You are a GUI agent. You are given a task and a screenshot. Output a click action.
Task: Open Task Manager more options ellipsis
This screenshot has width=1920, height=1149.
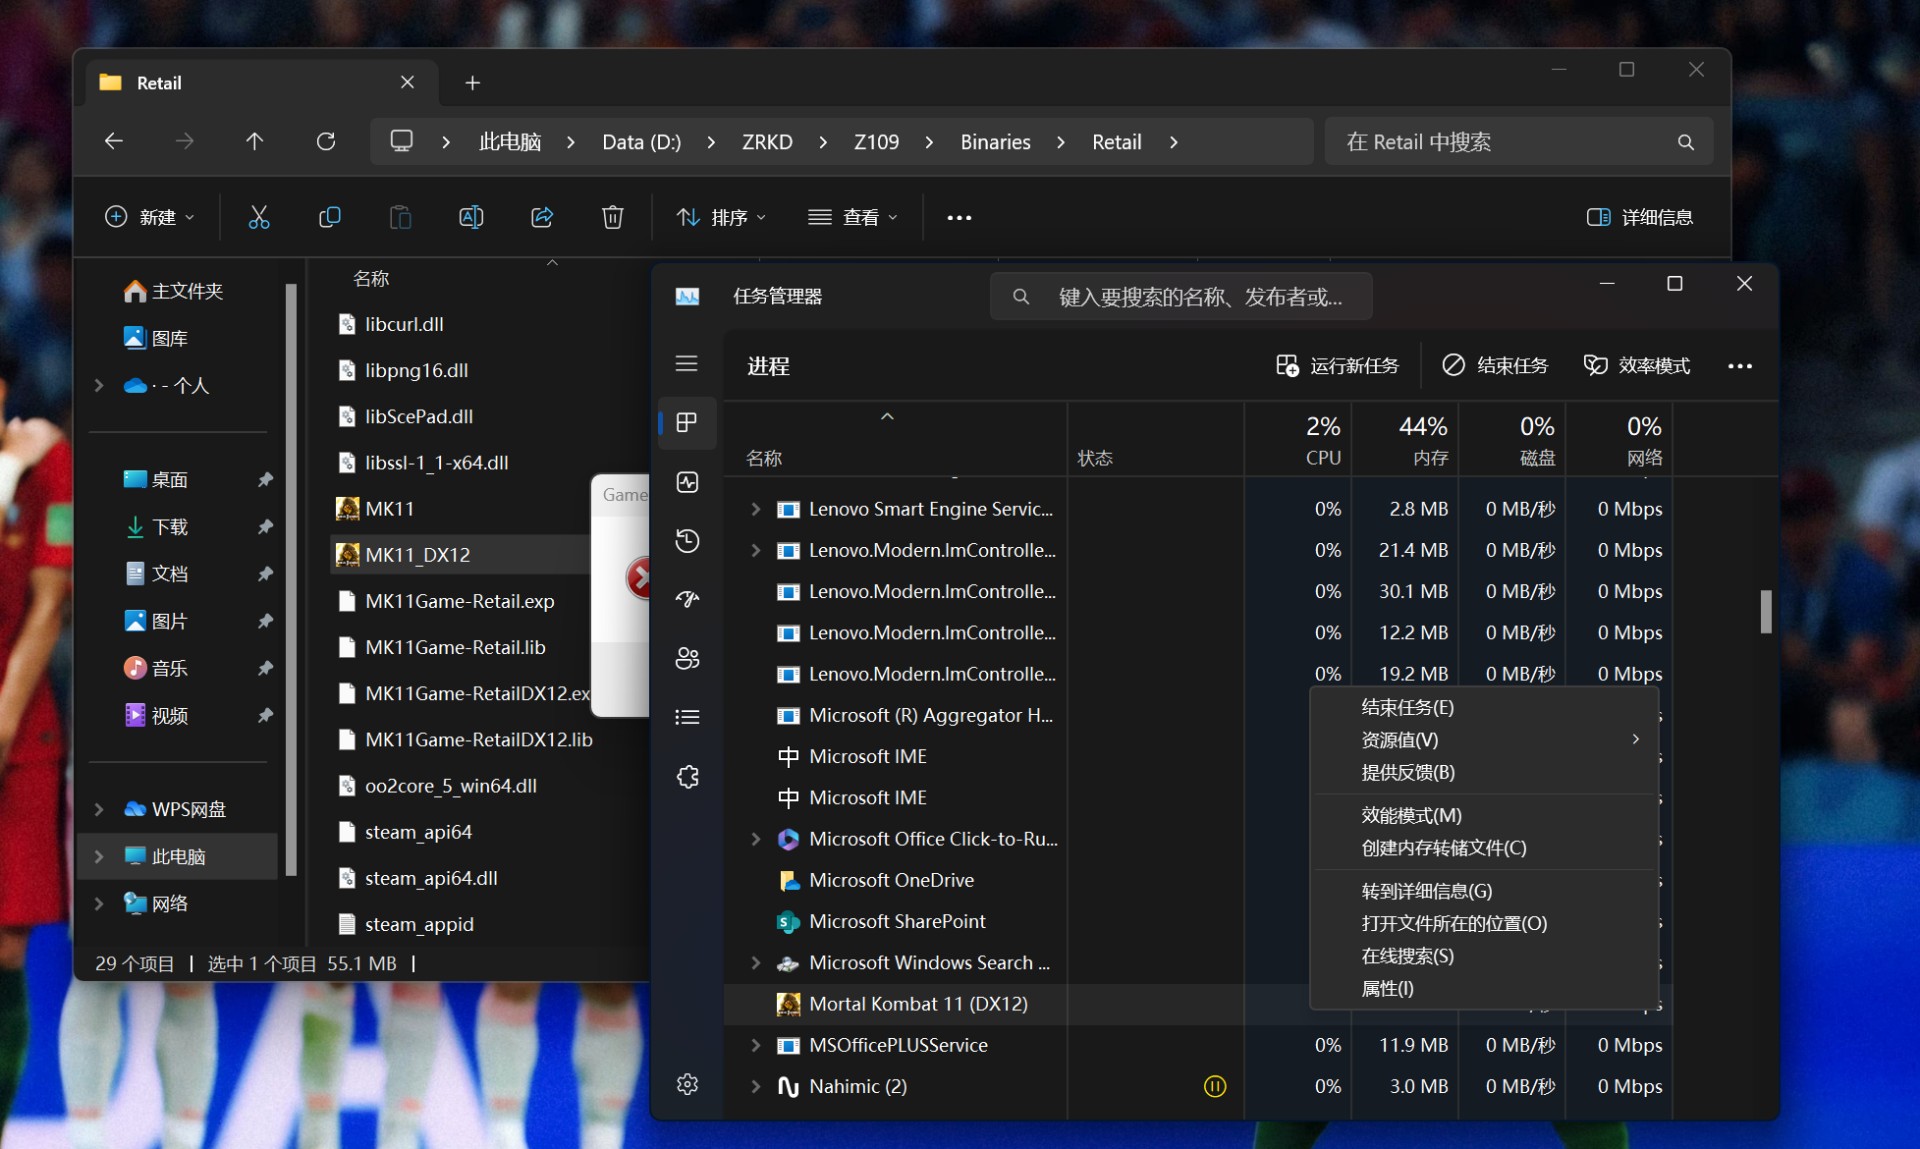click(1740, 366)
